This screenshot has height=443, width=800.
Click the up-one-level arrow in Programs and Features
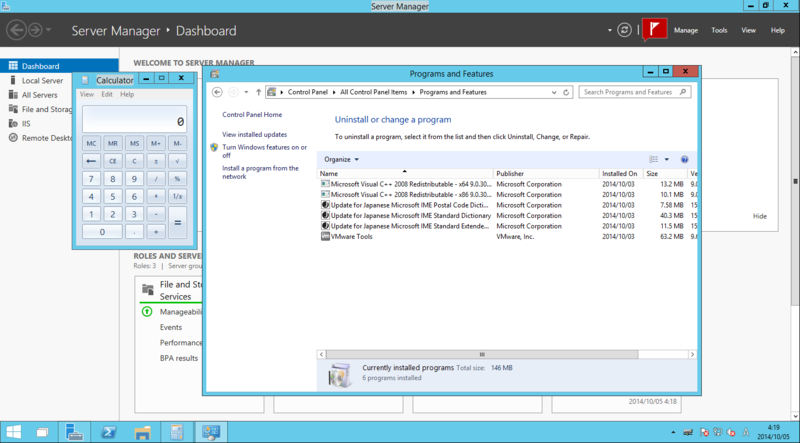coord(259,92)
